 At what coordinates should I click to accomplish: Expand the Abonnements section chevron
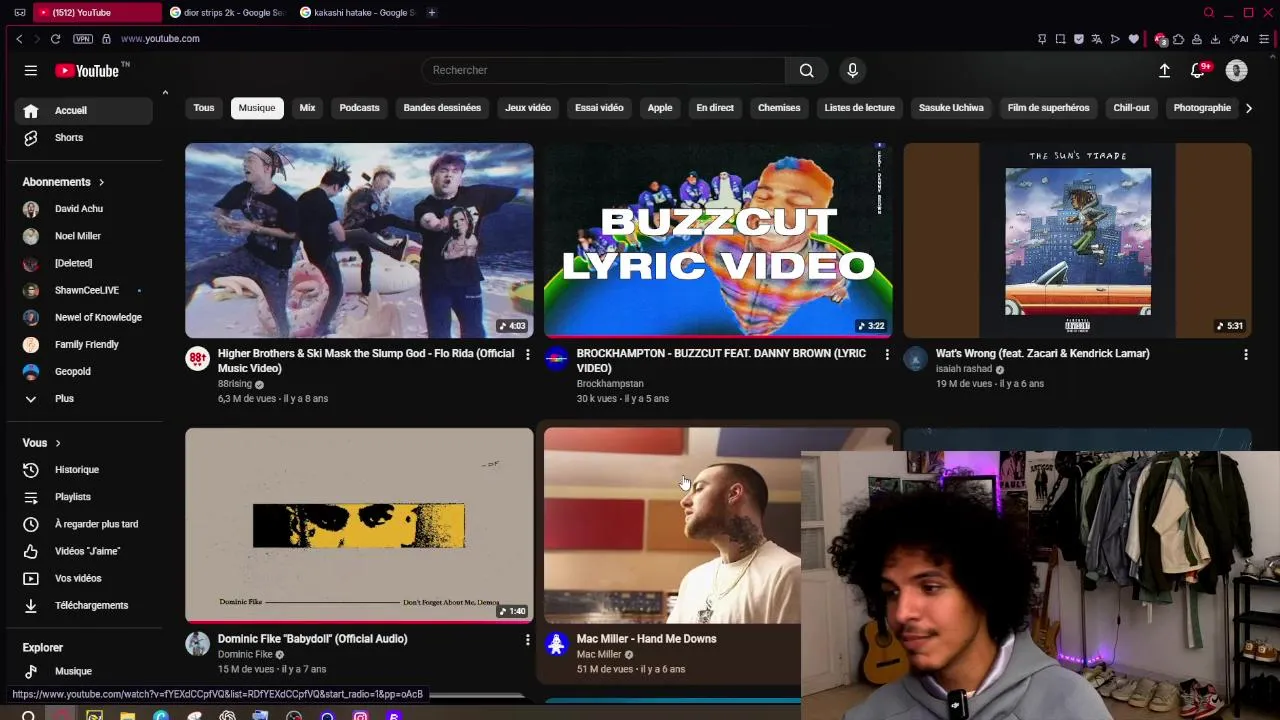tap(101, 182)
